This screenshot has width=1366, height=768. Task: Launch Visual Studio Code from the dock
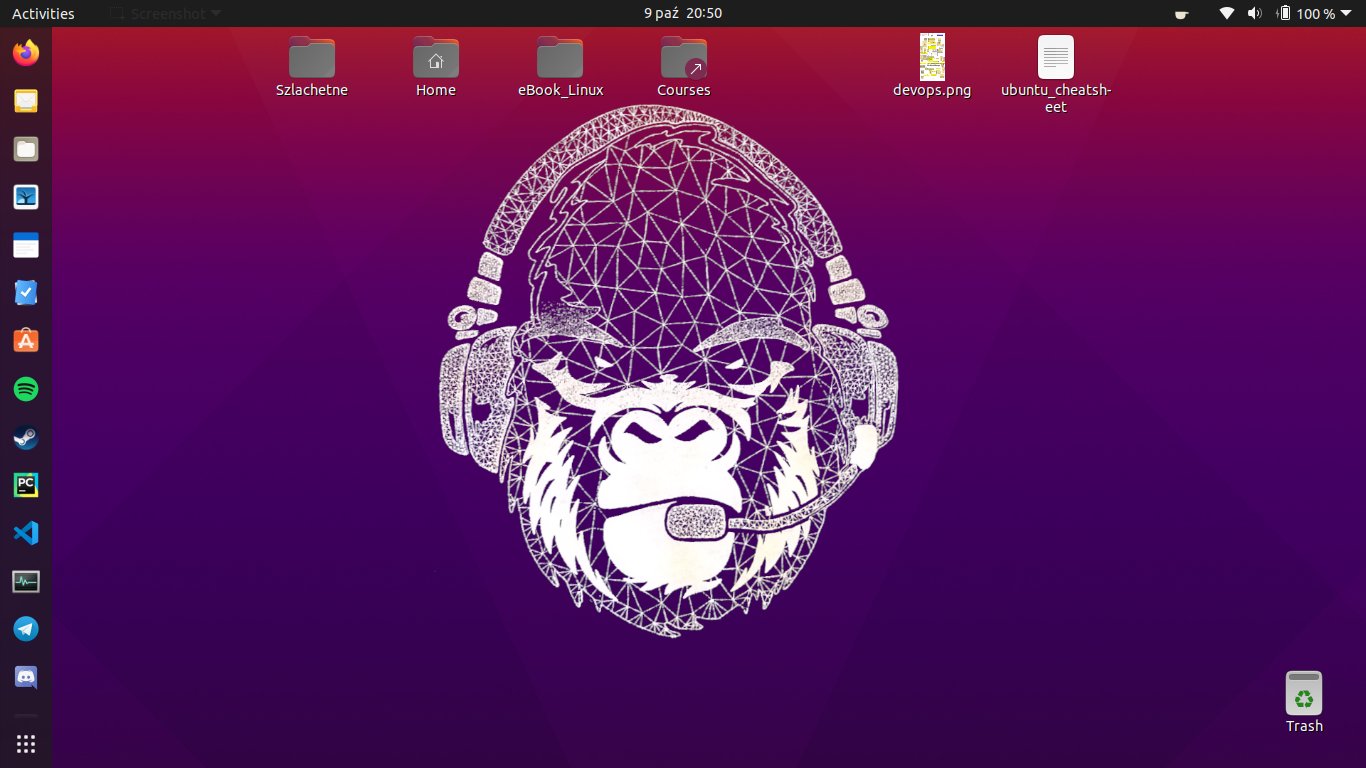26,533
